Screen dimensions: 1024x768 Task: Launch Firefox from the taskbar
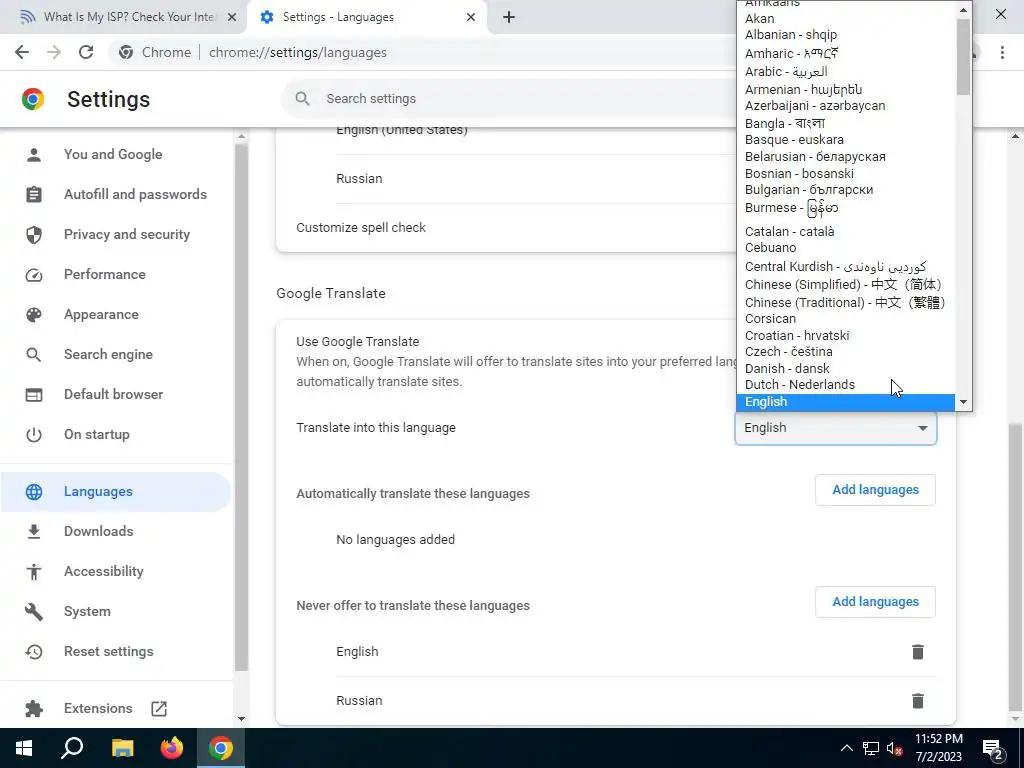(x=172, y=748)
